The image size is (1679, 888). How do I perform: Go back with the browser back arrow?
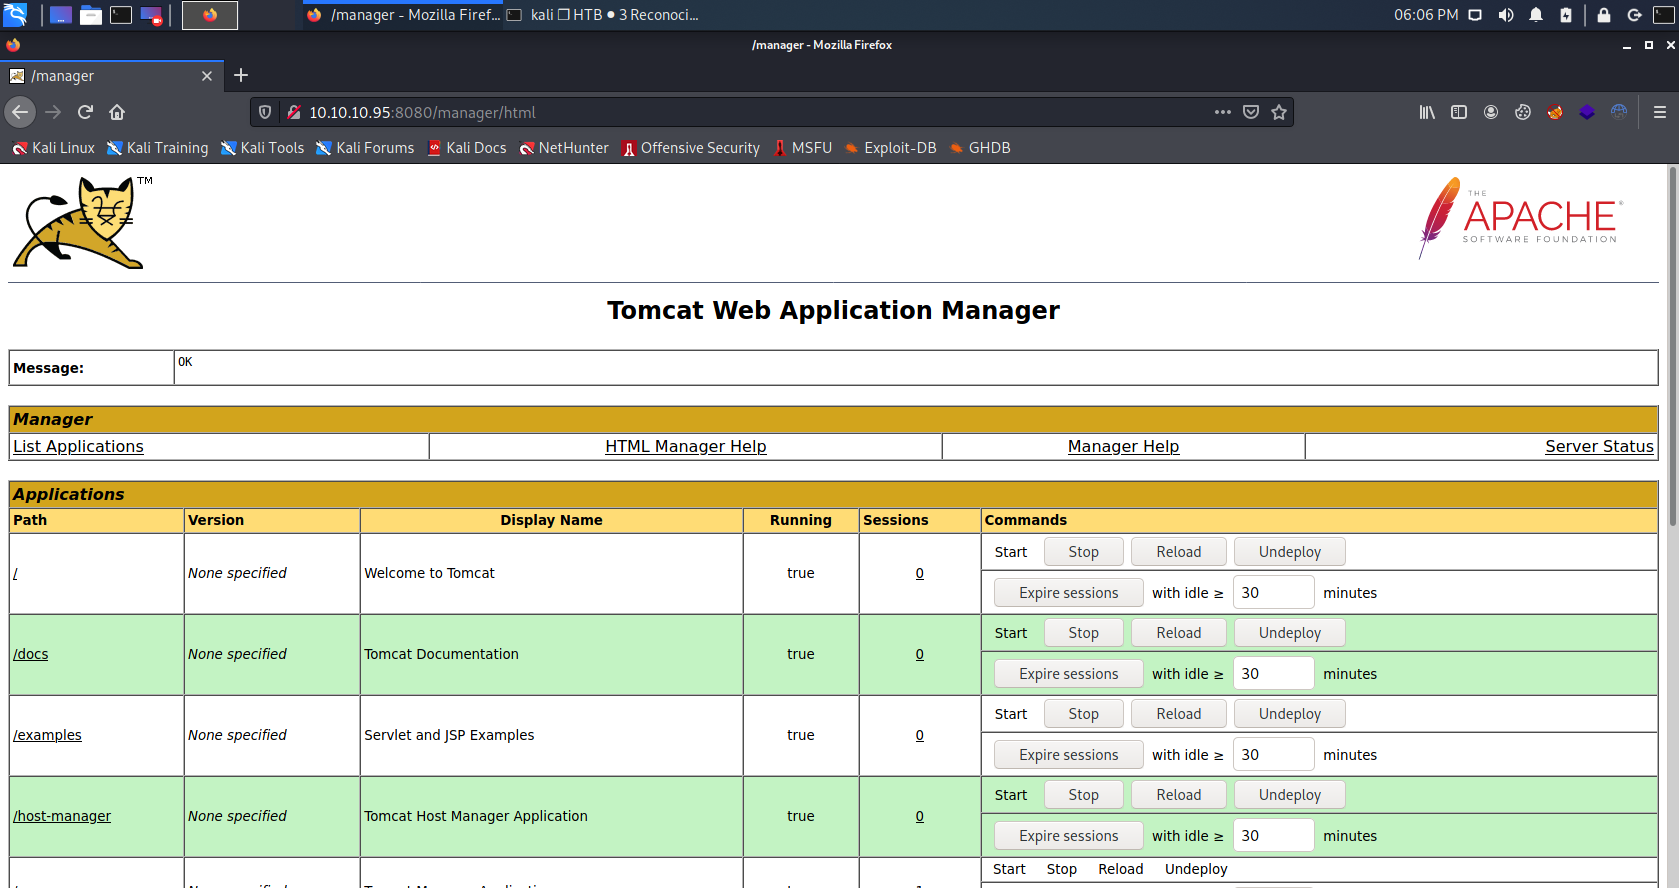pyautogui.click(x=20, y=112)
